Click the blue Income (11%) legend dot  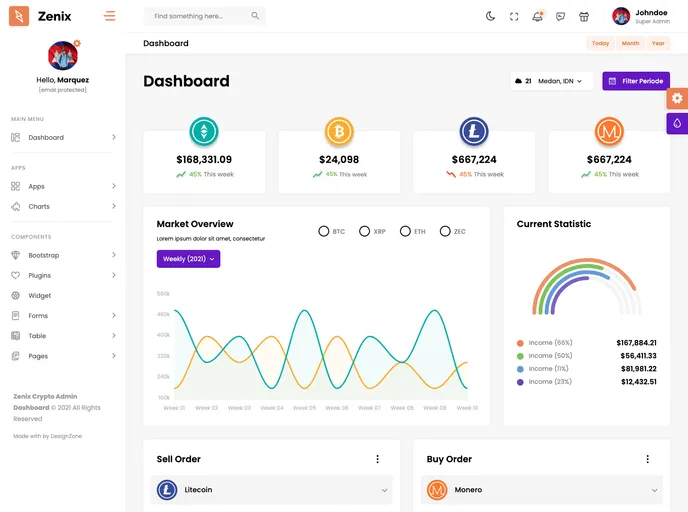click(x=520, y=369)
